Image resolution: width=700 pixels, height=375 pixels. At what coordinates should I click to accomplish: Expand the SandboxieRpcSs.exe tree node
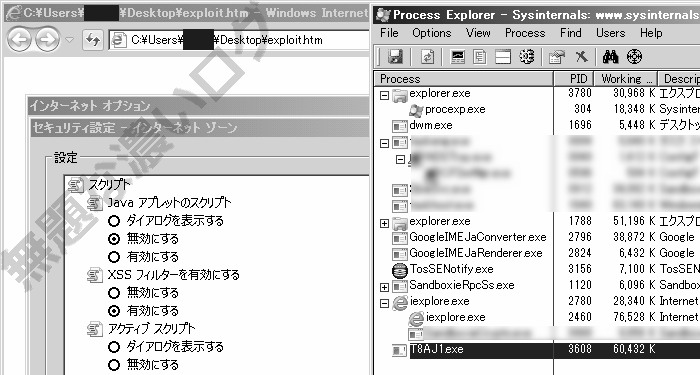click(x=384, y=287)
